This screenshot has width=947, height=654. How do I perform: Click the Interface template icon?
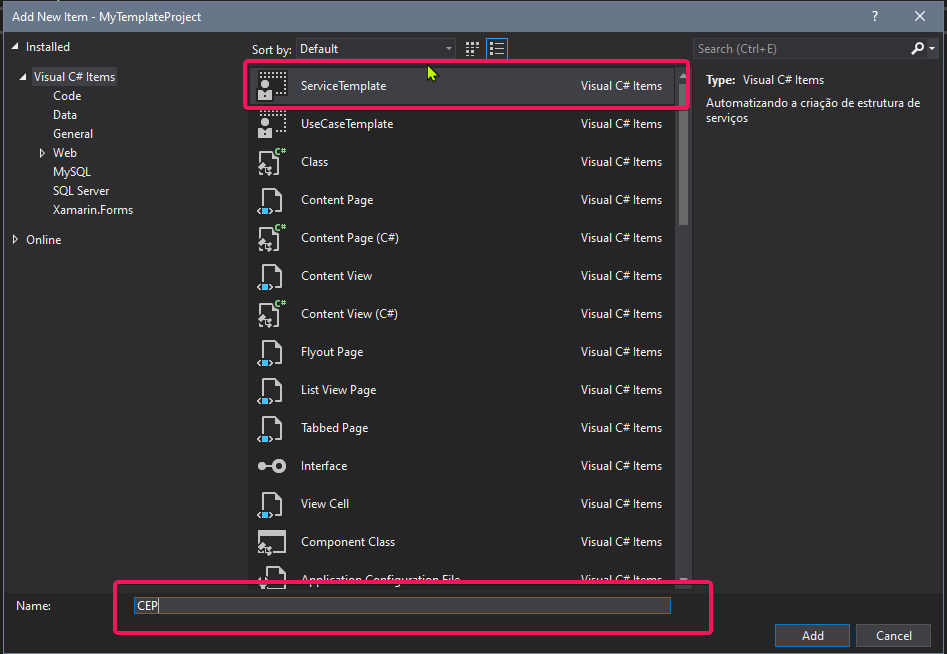click(x=272, y=466)
